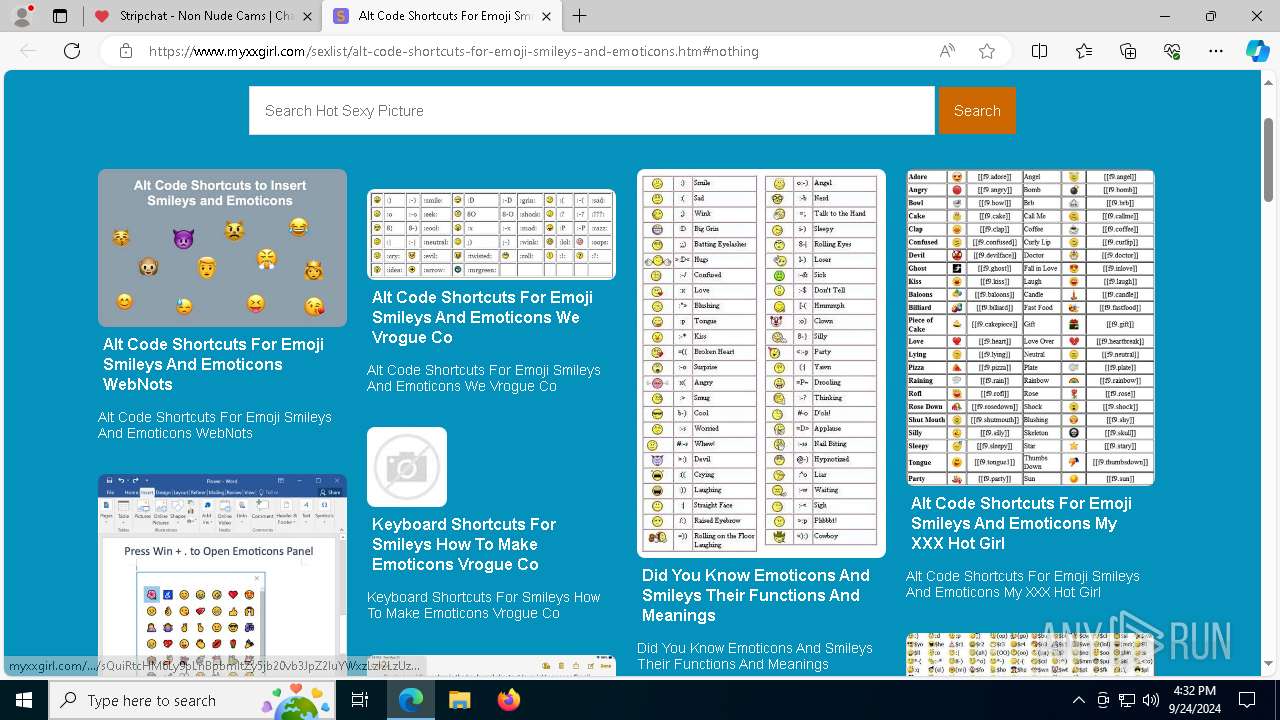Open My XXX Hot Girl title link
Screen dimensions: 1280x720
1021,523
